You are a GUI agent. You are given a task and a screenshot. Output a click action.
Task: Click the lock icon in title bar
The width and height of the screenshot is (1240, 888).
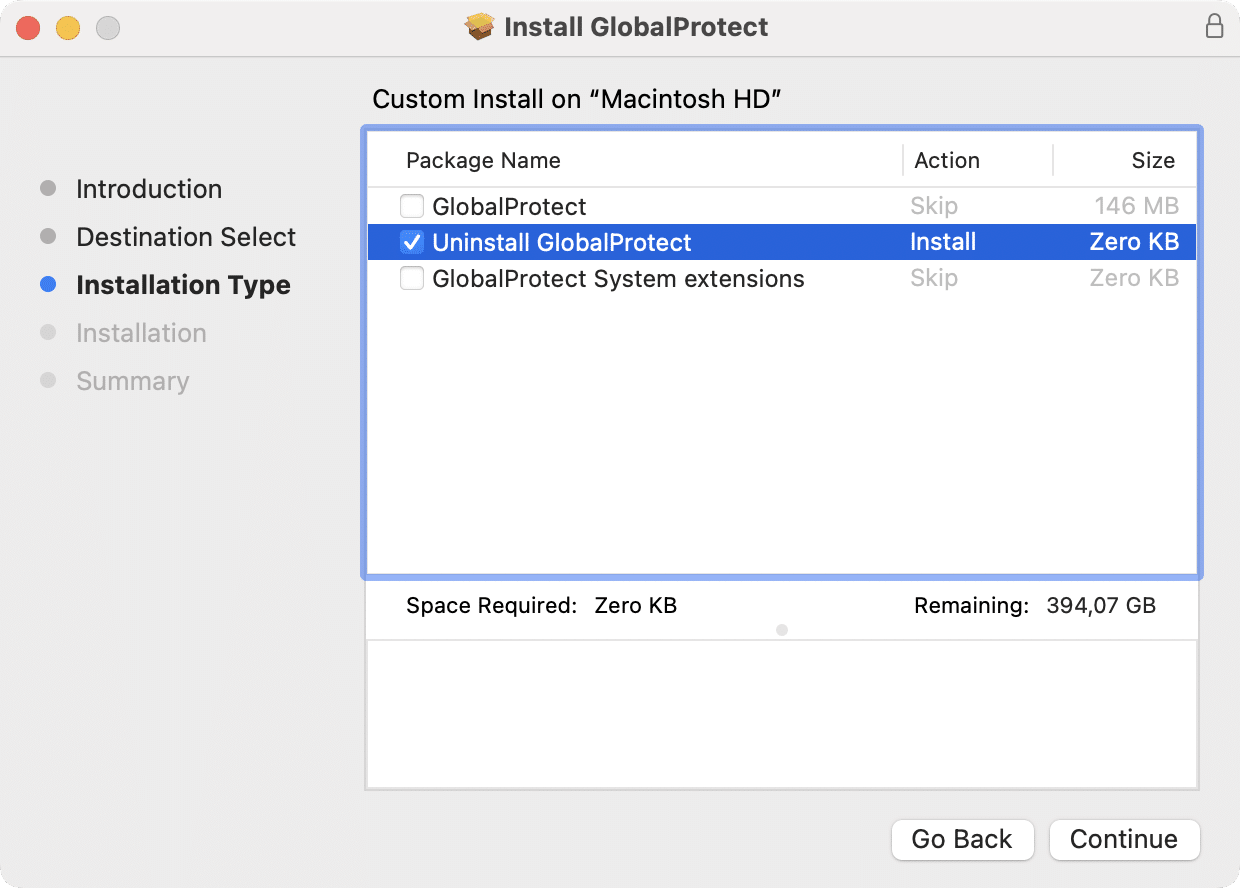pos(1215,27)
